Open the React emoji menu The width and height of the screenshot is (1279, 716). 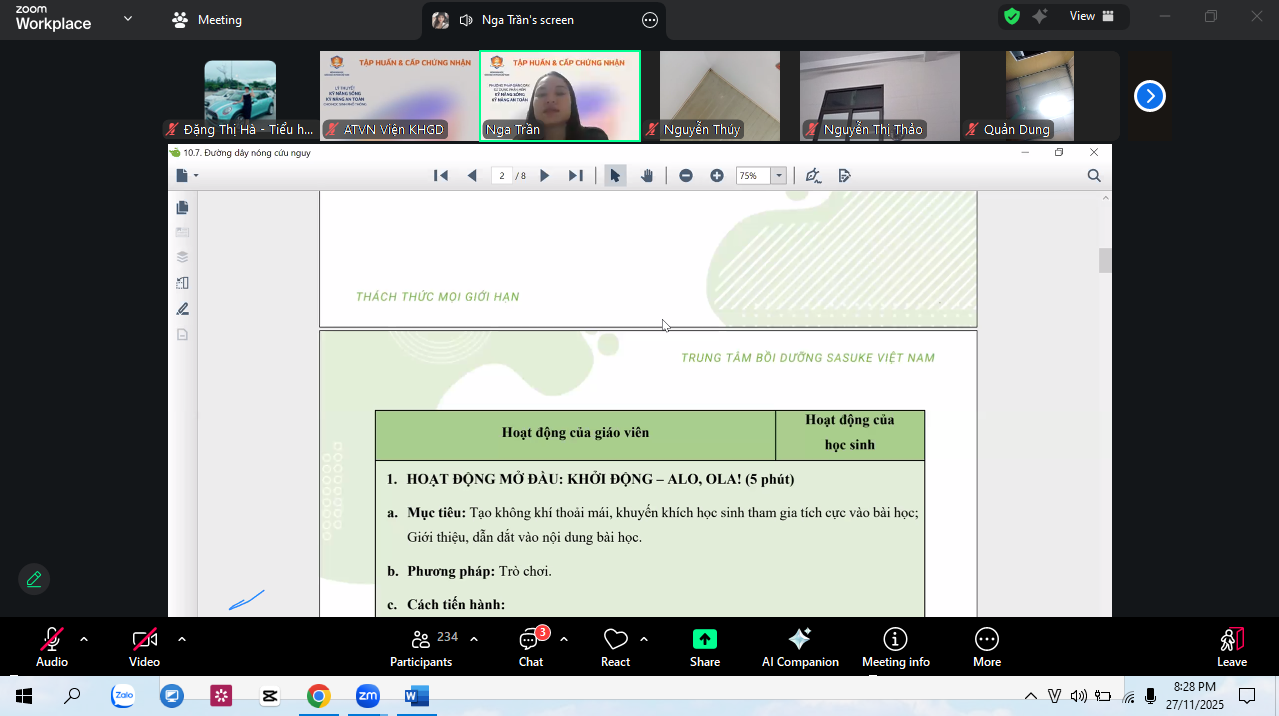(615, 640)
